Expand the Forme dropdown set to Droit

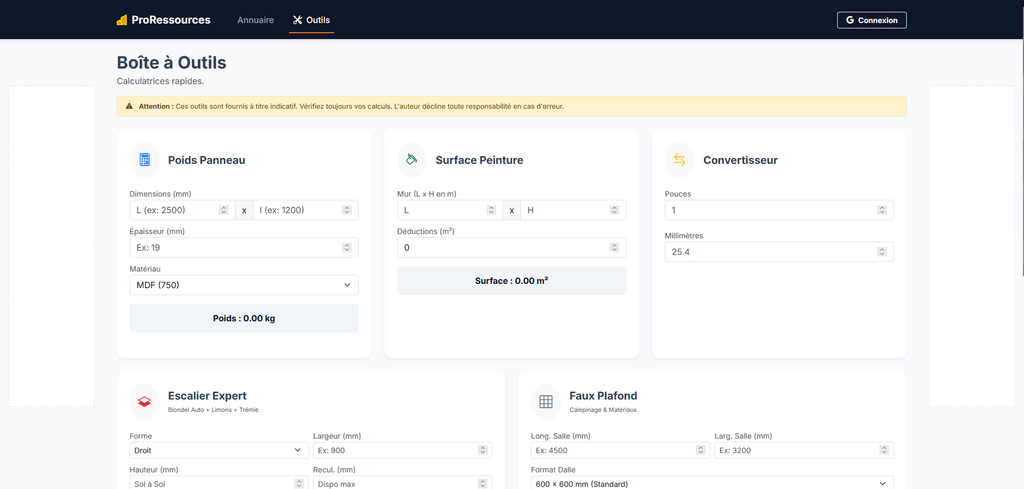pyautogui.click(x=217, y=450)
